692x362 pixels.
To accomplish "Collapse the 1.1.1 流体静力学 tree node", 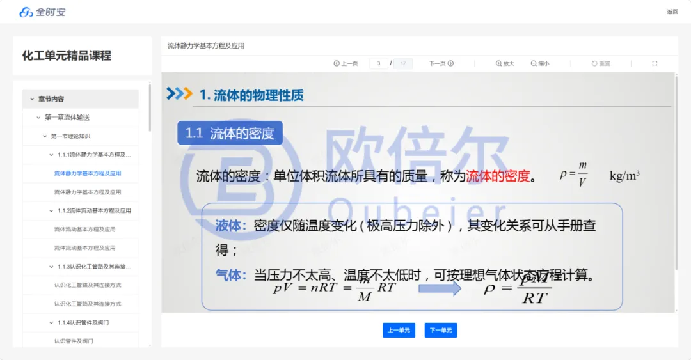I will [51, 155].
